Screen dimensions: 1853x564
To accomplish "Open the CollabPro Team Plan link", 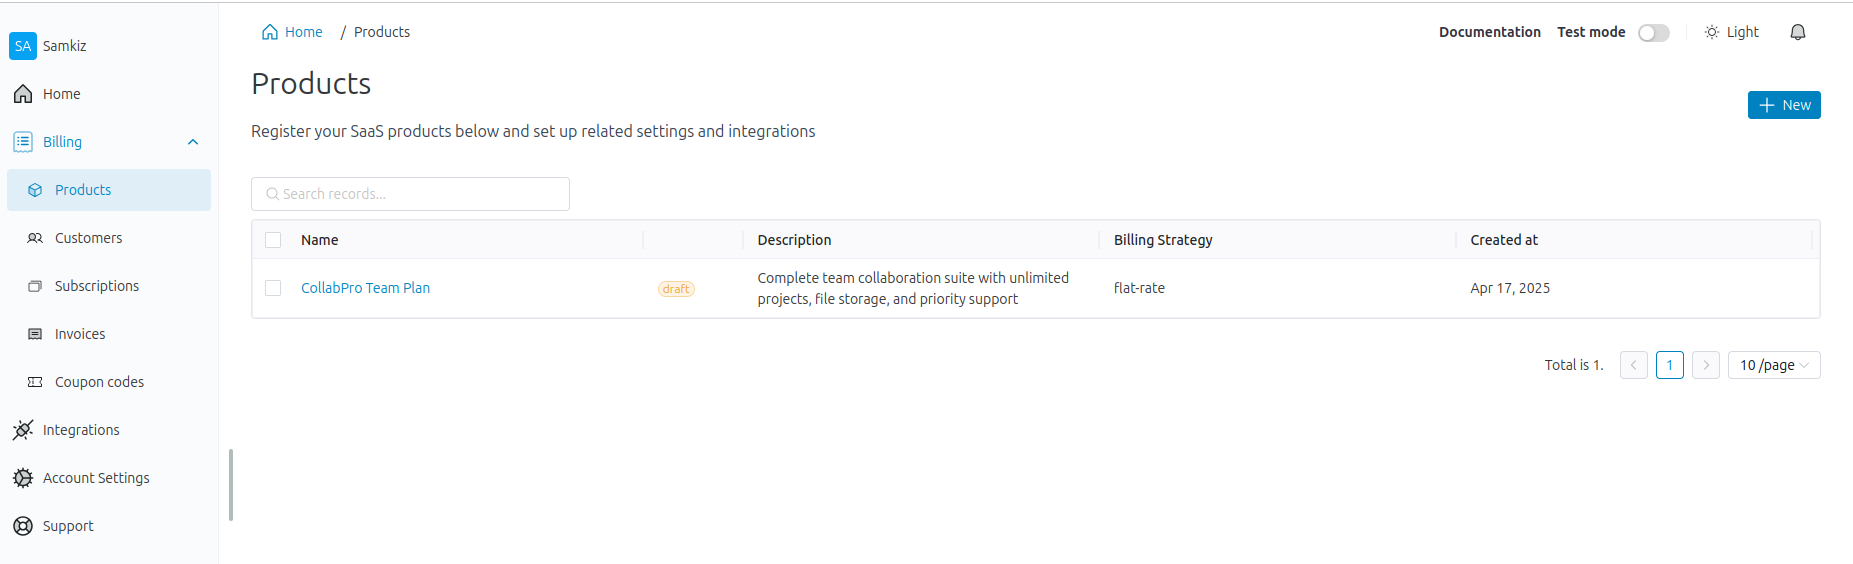I will point(365,288).
